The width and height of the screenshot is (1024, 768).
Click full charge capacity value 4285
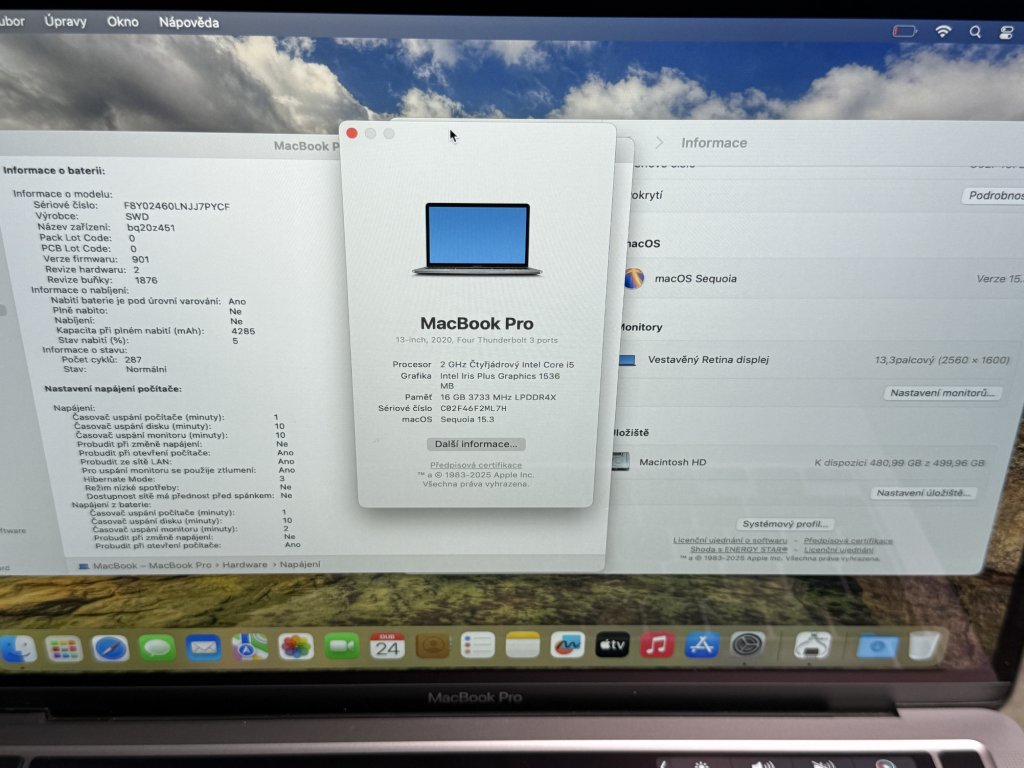243,331
